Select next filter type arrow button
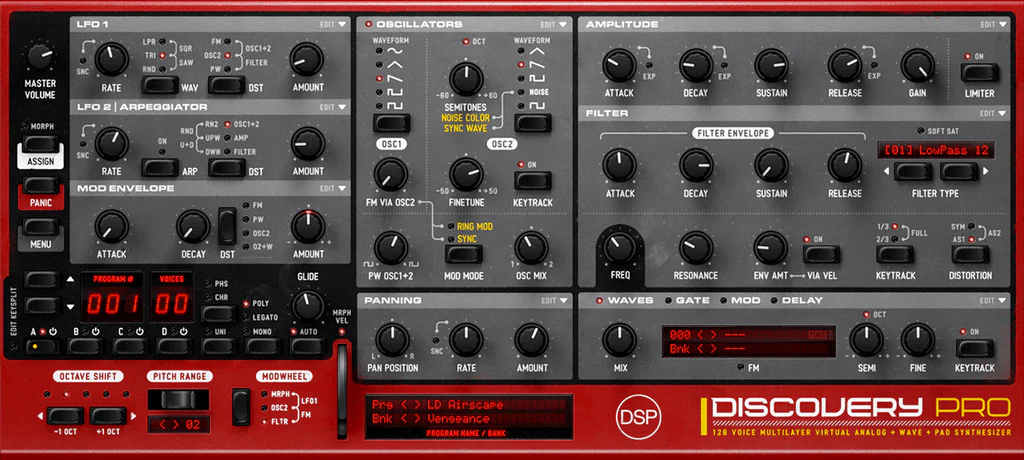1024x460 pixels. [x=959, y=172]
